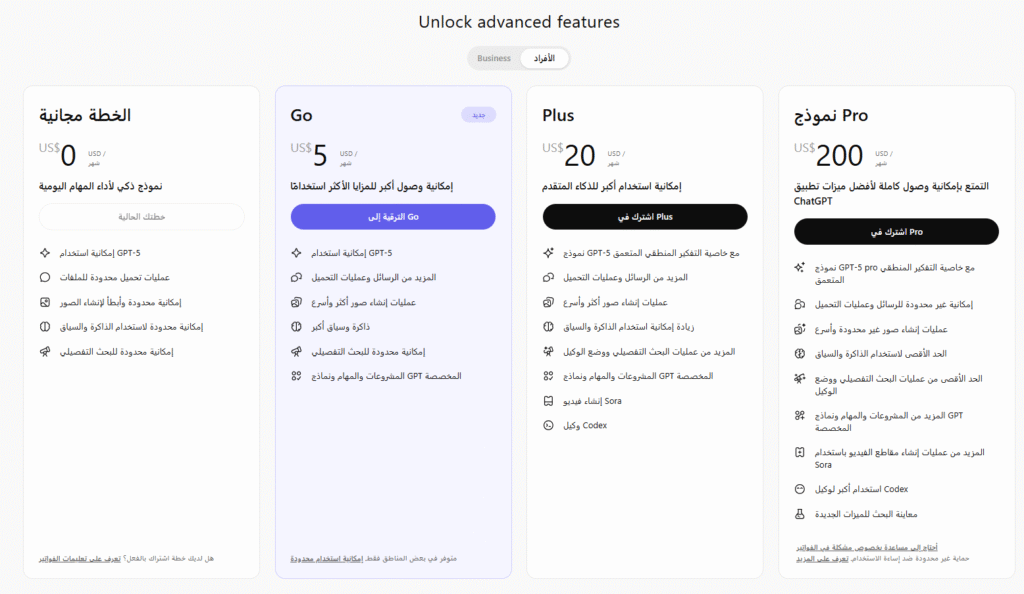This screenshot has width=1024, height=594.
Task: Click the Sora video icon in Plus plan
Action: pos(548,401)
